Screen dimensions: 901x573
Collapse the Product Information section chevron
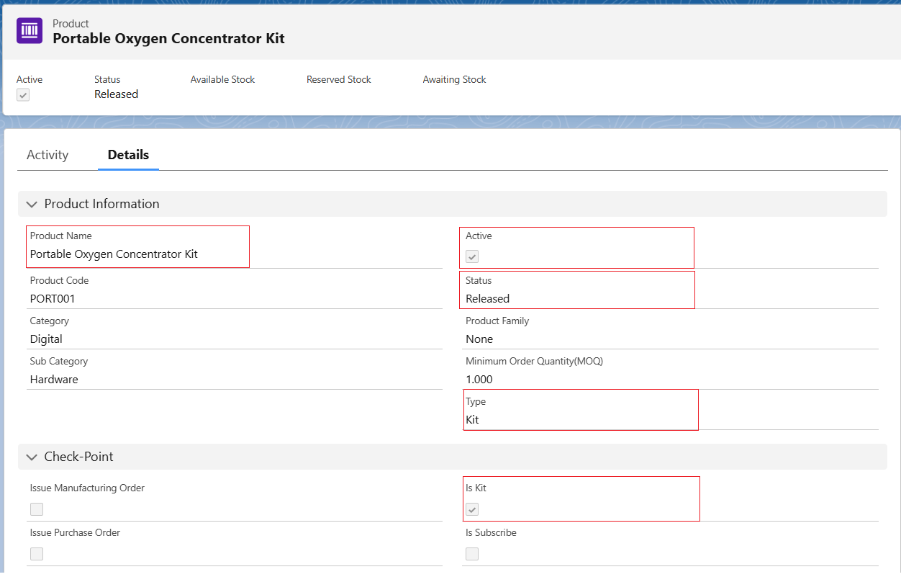click(32, 204)
